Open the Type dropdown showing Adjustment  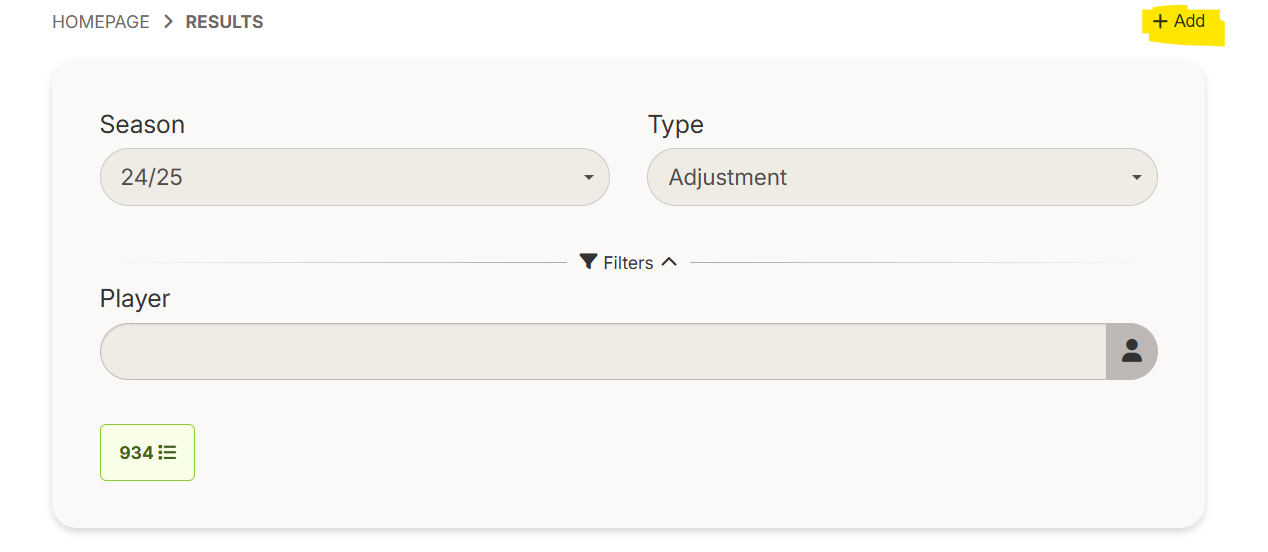point(901,177)
